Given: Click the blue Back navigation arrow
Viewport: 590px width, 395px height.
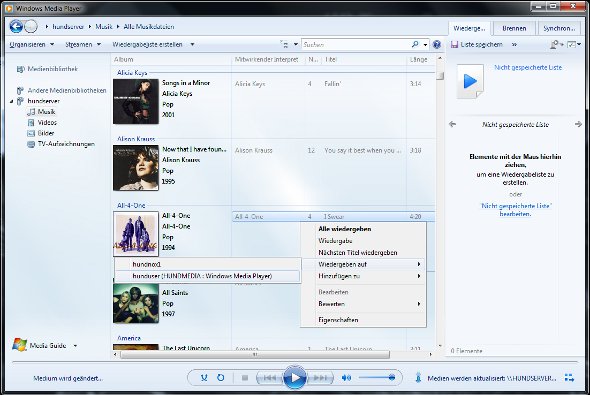Looking at the screenshot, I should 16,26.
